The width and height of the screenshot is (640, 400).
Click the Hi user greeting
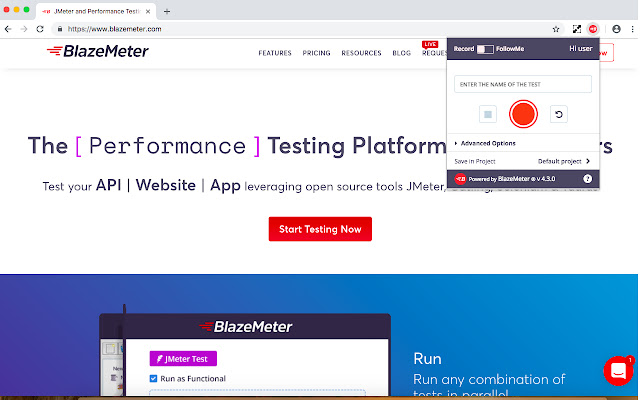tap(580, 49)
